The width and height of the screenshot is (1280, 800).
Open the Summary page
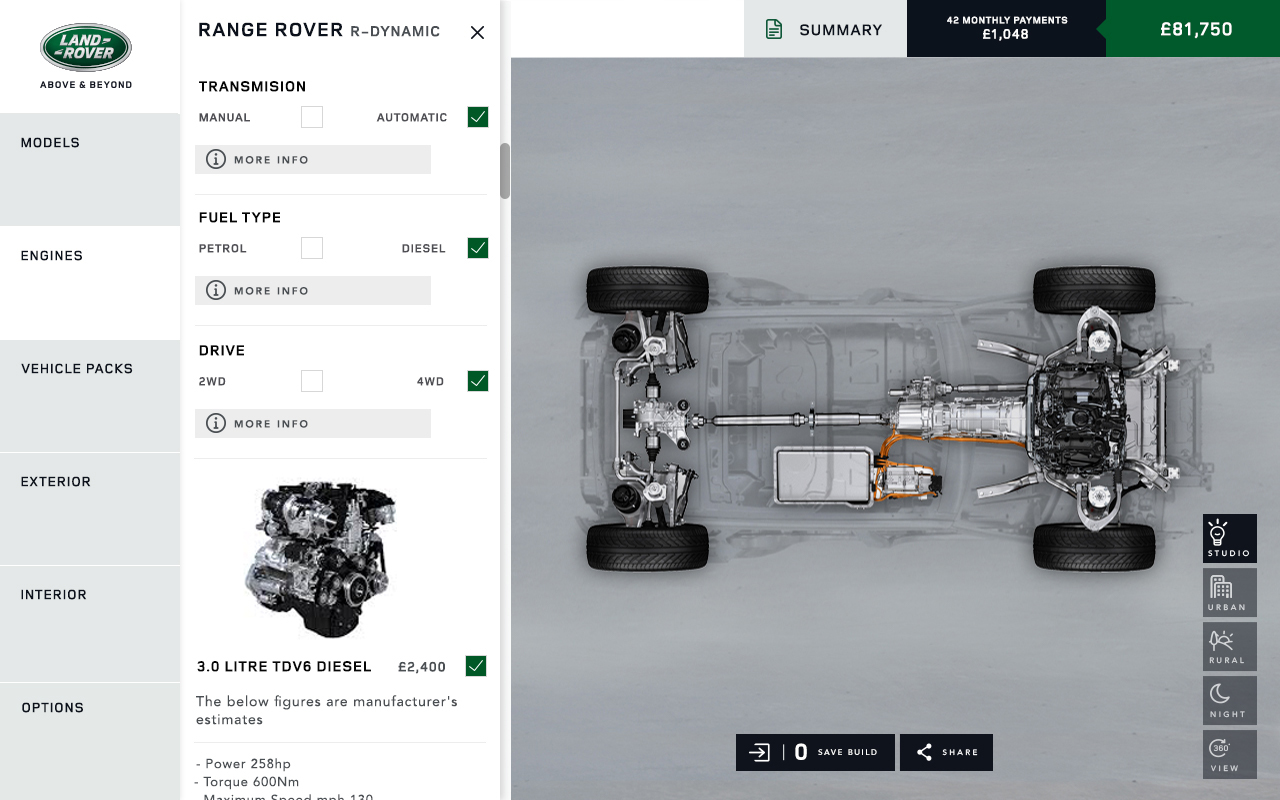pyautogui.click(x=825, y=29)
